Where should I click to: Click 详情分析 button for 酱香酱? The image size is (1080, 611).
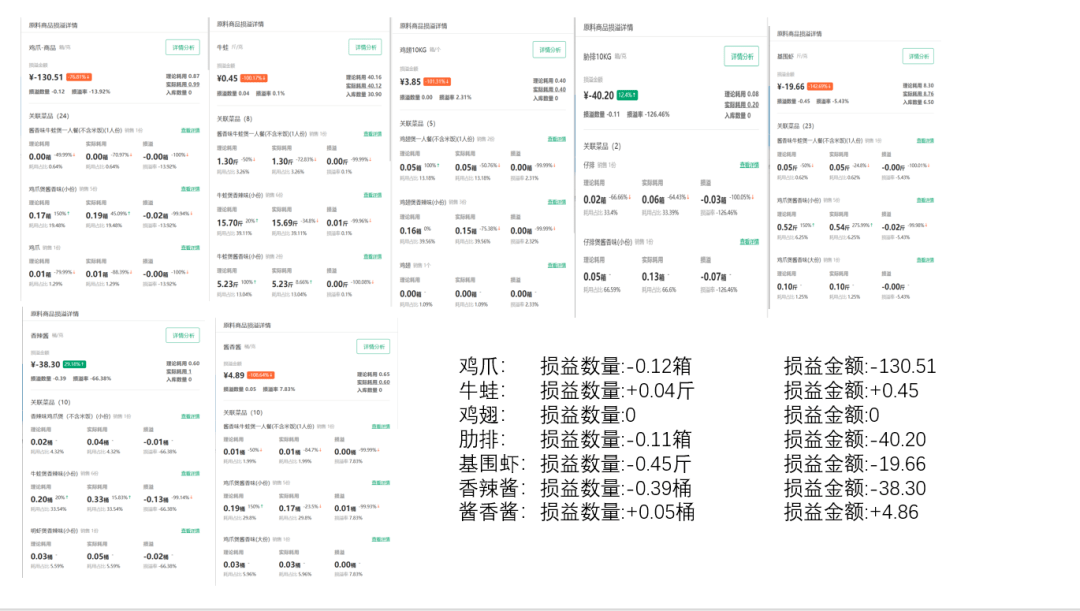point(373,347)
